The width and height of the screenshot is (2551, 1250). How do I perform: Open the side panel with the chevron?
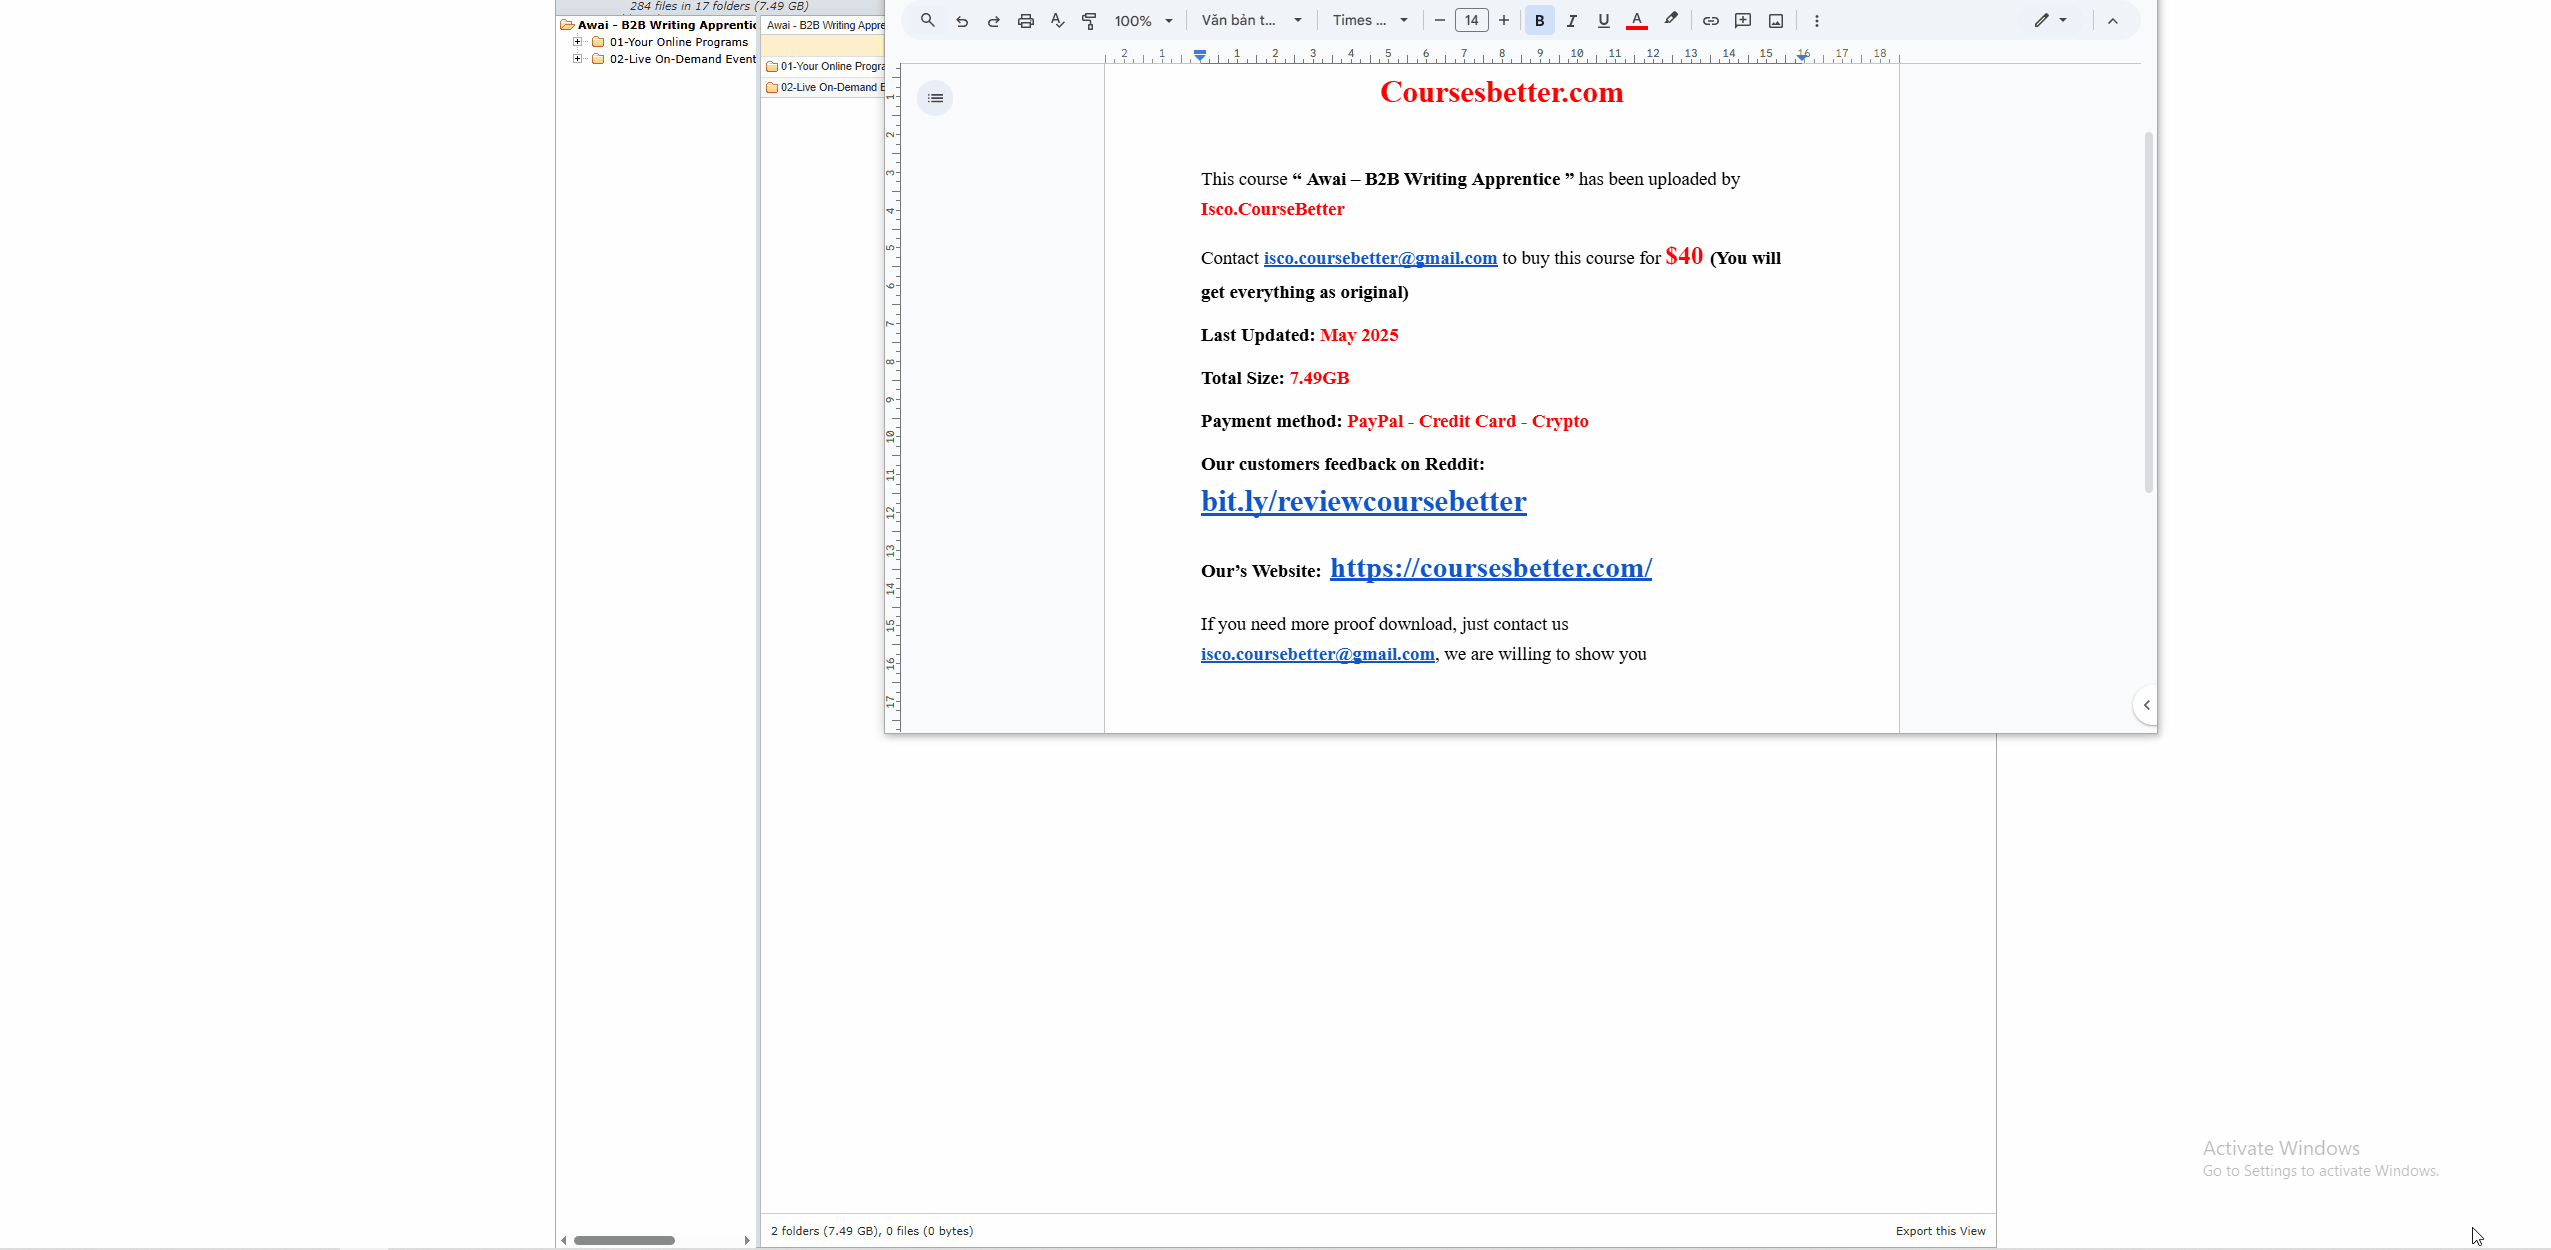coord(2146,705)
